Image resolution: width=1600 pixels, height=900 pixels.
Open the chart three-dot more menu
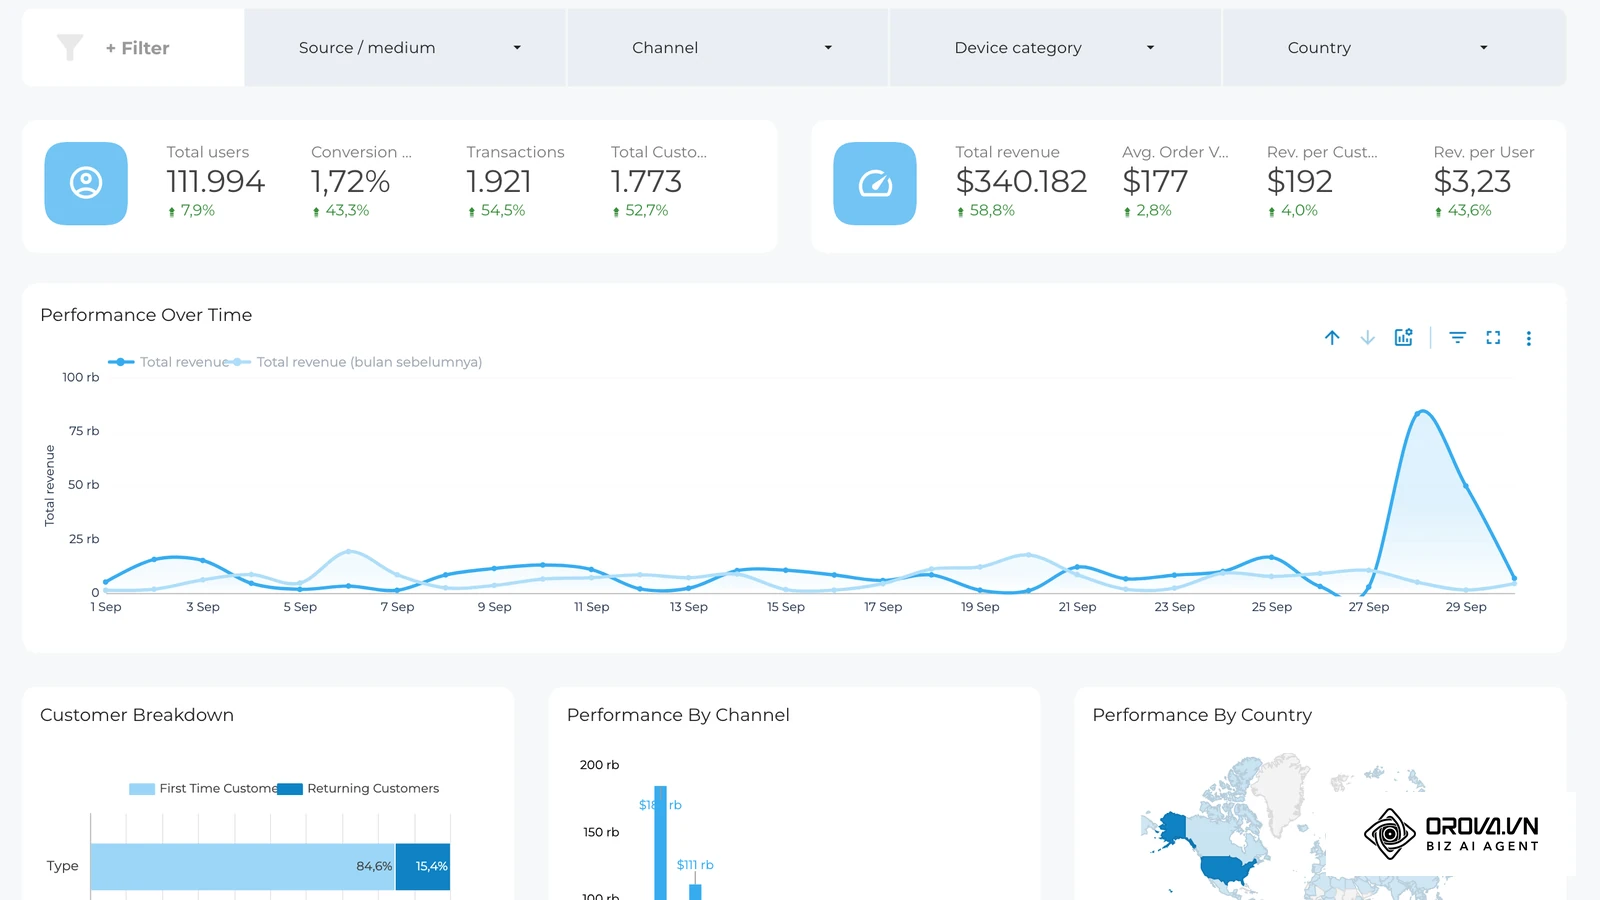pos(1529,338)
